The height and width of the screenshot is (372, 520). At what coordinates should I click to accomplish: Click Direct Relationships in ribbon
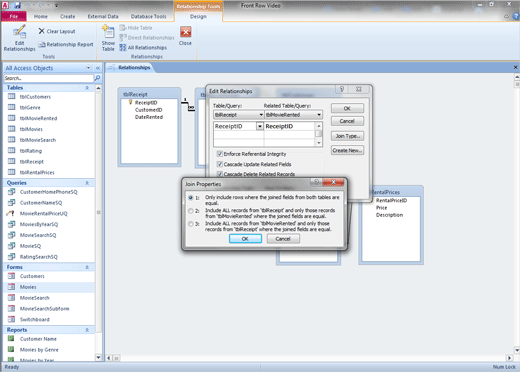point(147,38)
